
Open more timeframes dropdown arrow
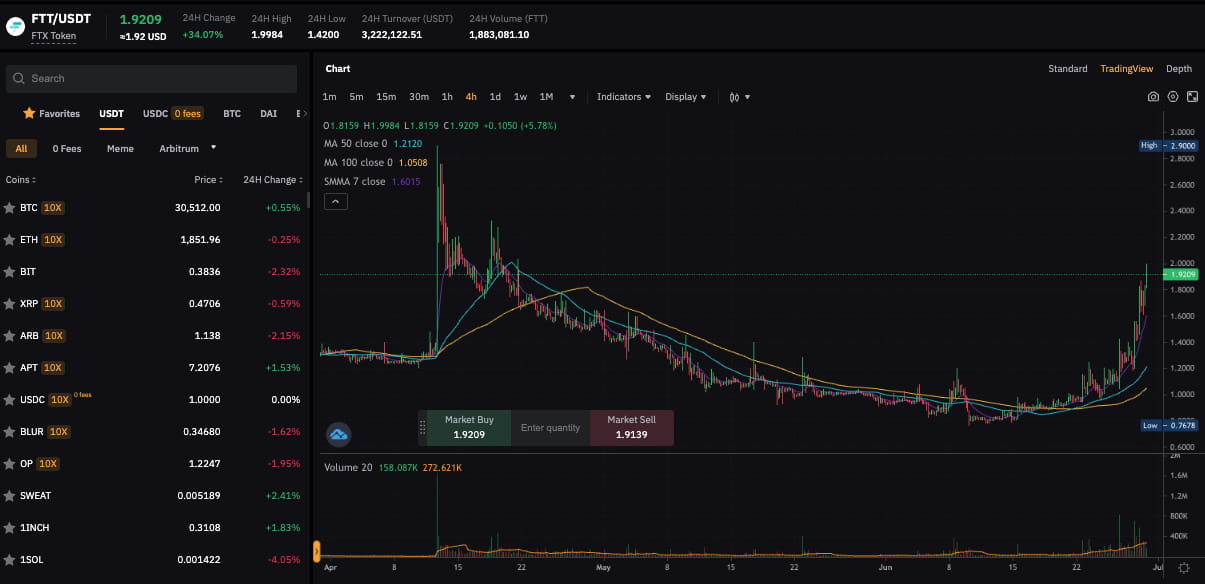click(x=572, y=97)
